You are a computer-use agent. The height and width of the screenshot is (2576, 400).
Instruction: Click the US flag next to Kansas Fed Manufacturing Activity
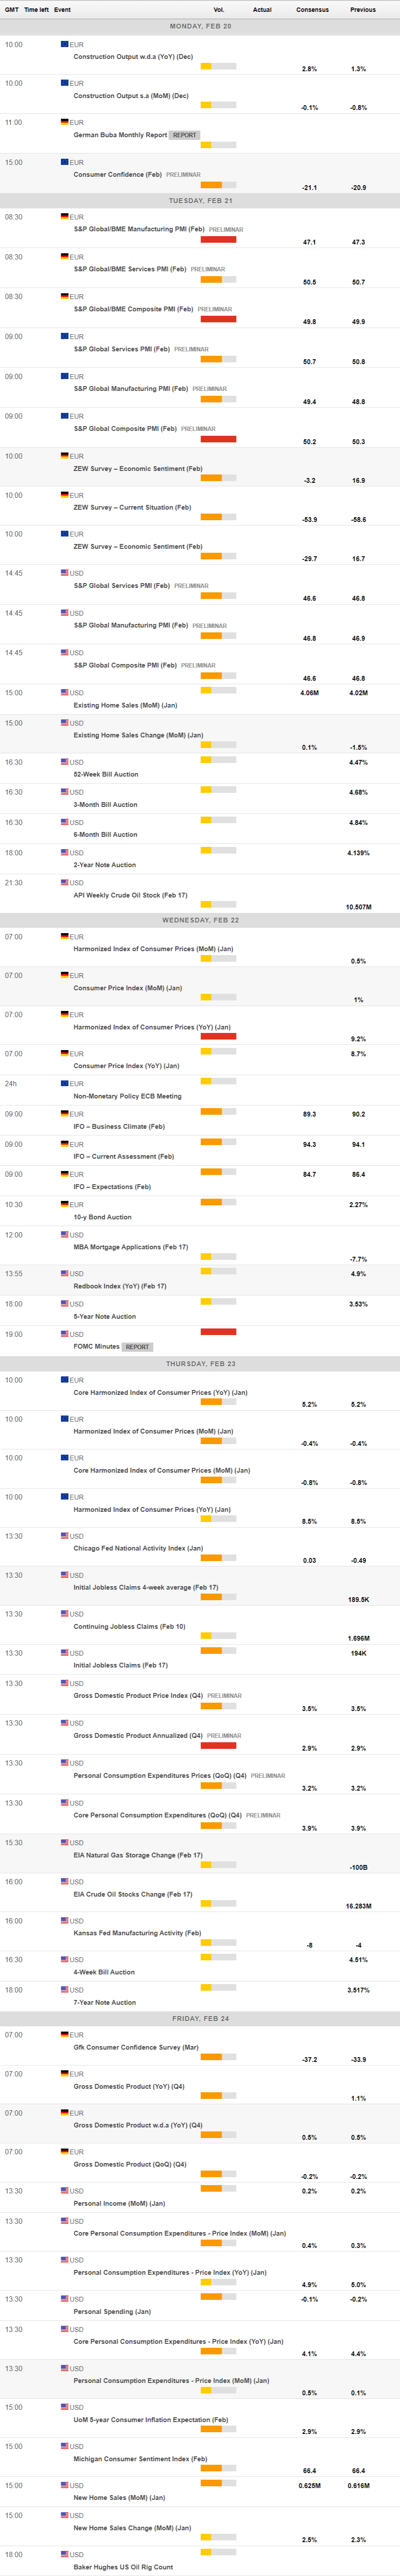coord(65,1920)
